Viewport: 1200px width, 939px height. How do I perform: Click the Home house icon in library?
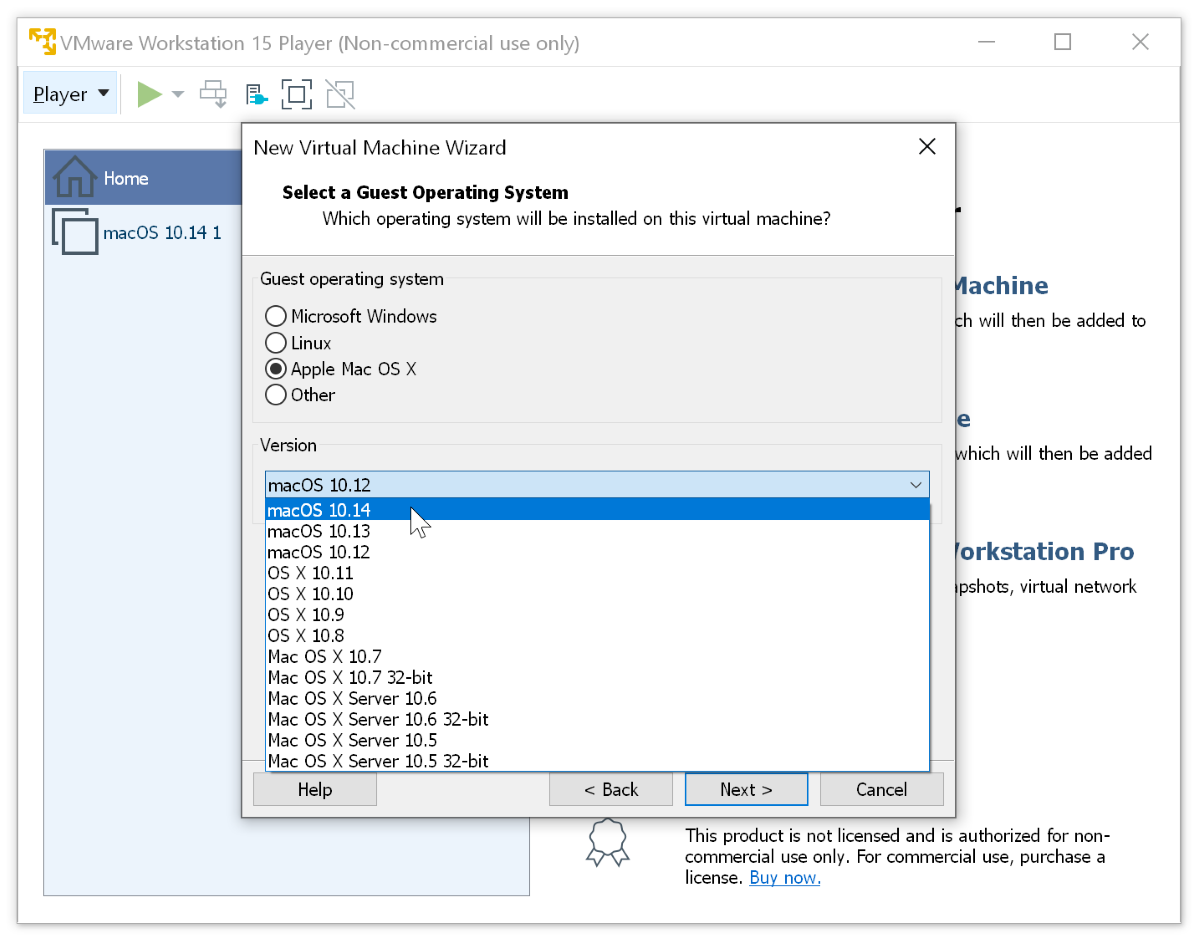tap(75, 178)
